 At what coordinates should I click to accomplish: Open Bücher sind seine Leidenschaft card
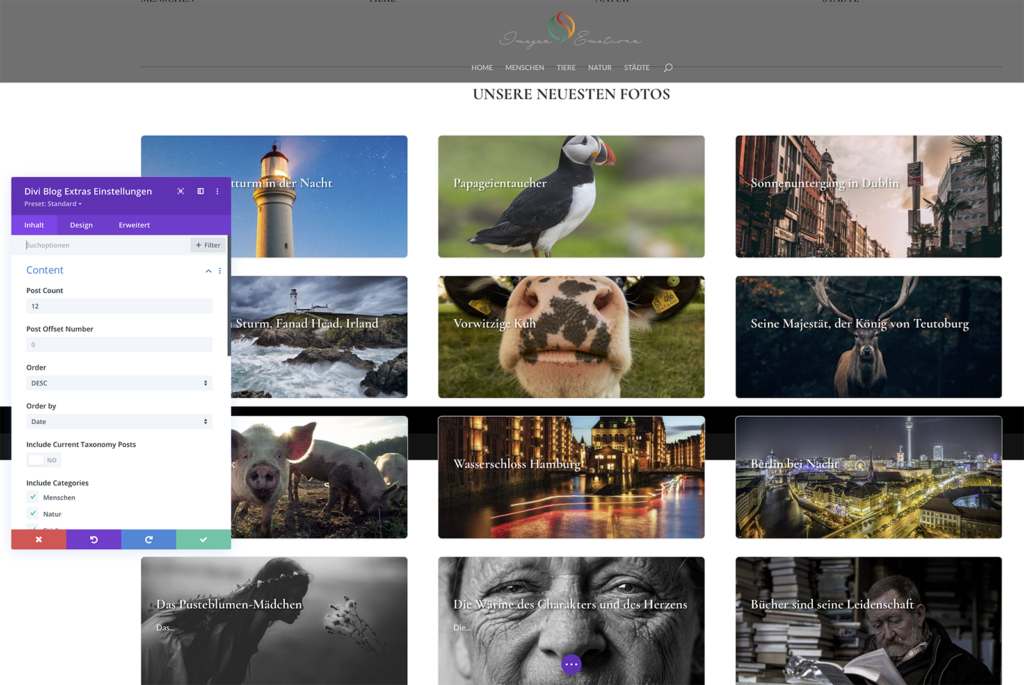[x=869, y=621]
